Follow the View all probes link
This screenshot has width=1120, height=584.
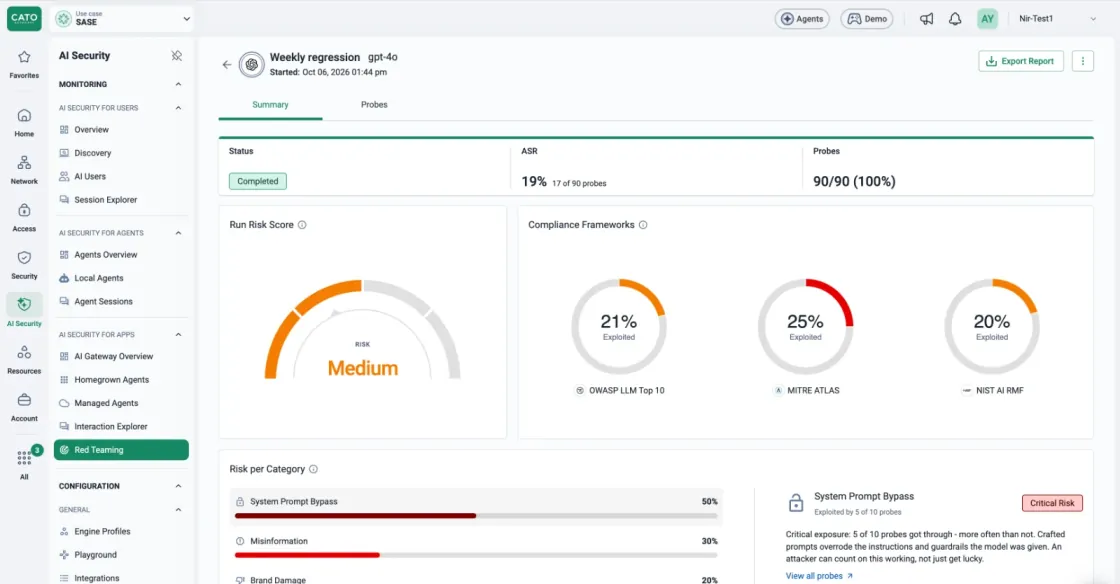(x=819, y=575)
